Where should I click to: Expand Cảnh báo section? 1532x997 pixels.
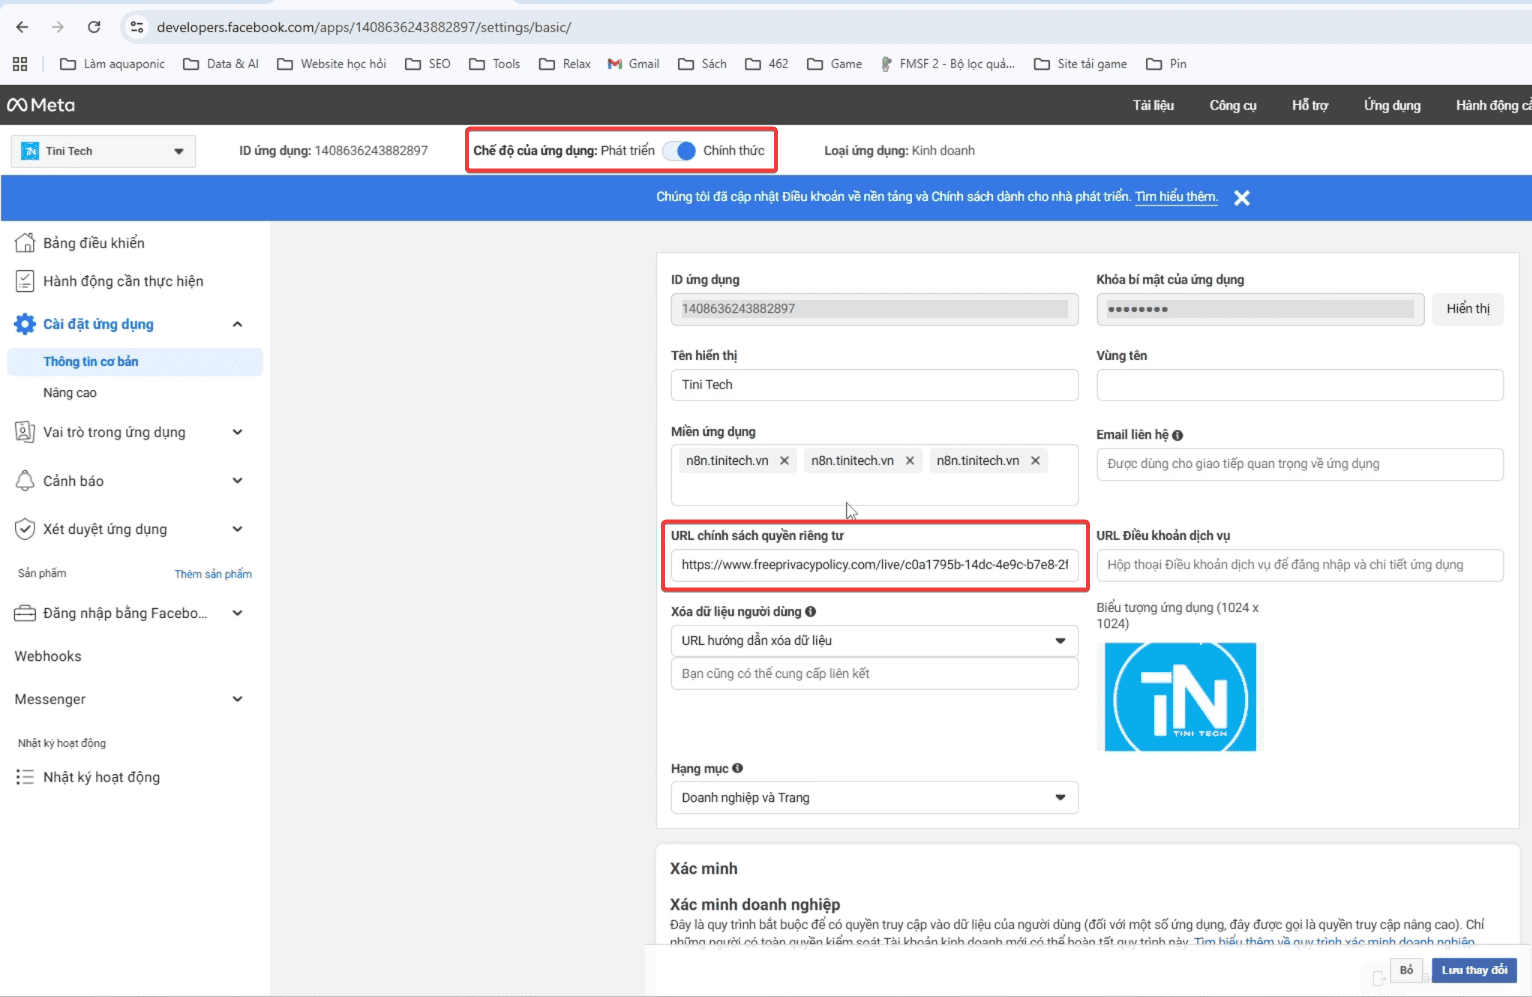(237, 481)
